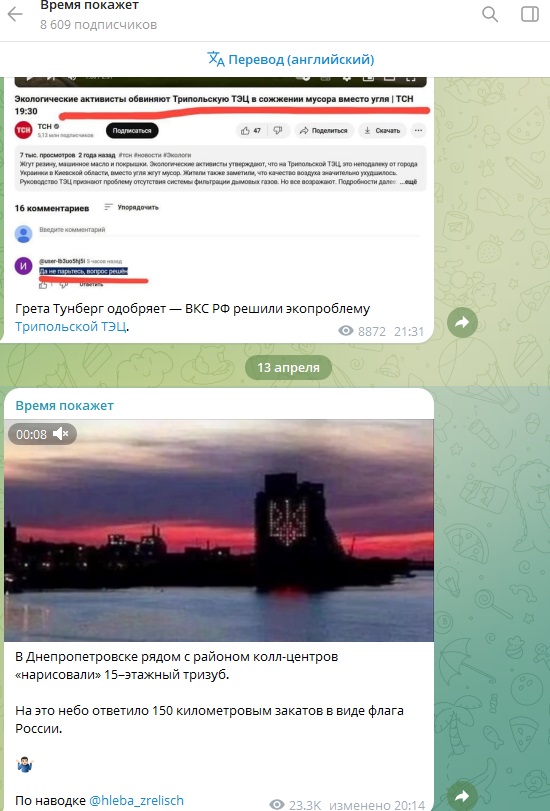550x811 pixels.
Task: Click the Подписаться button in screenshot
Action: [132, 131]
